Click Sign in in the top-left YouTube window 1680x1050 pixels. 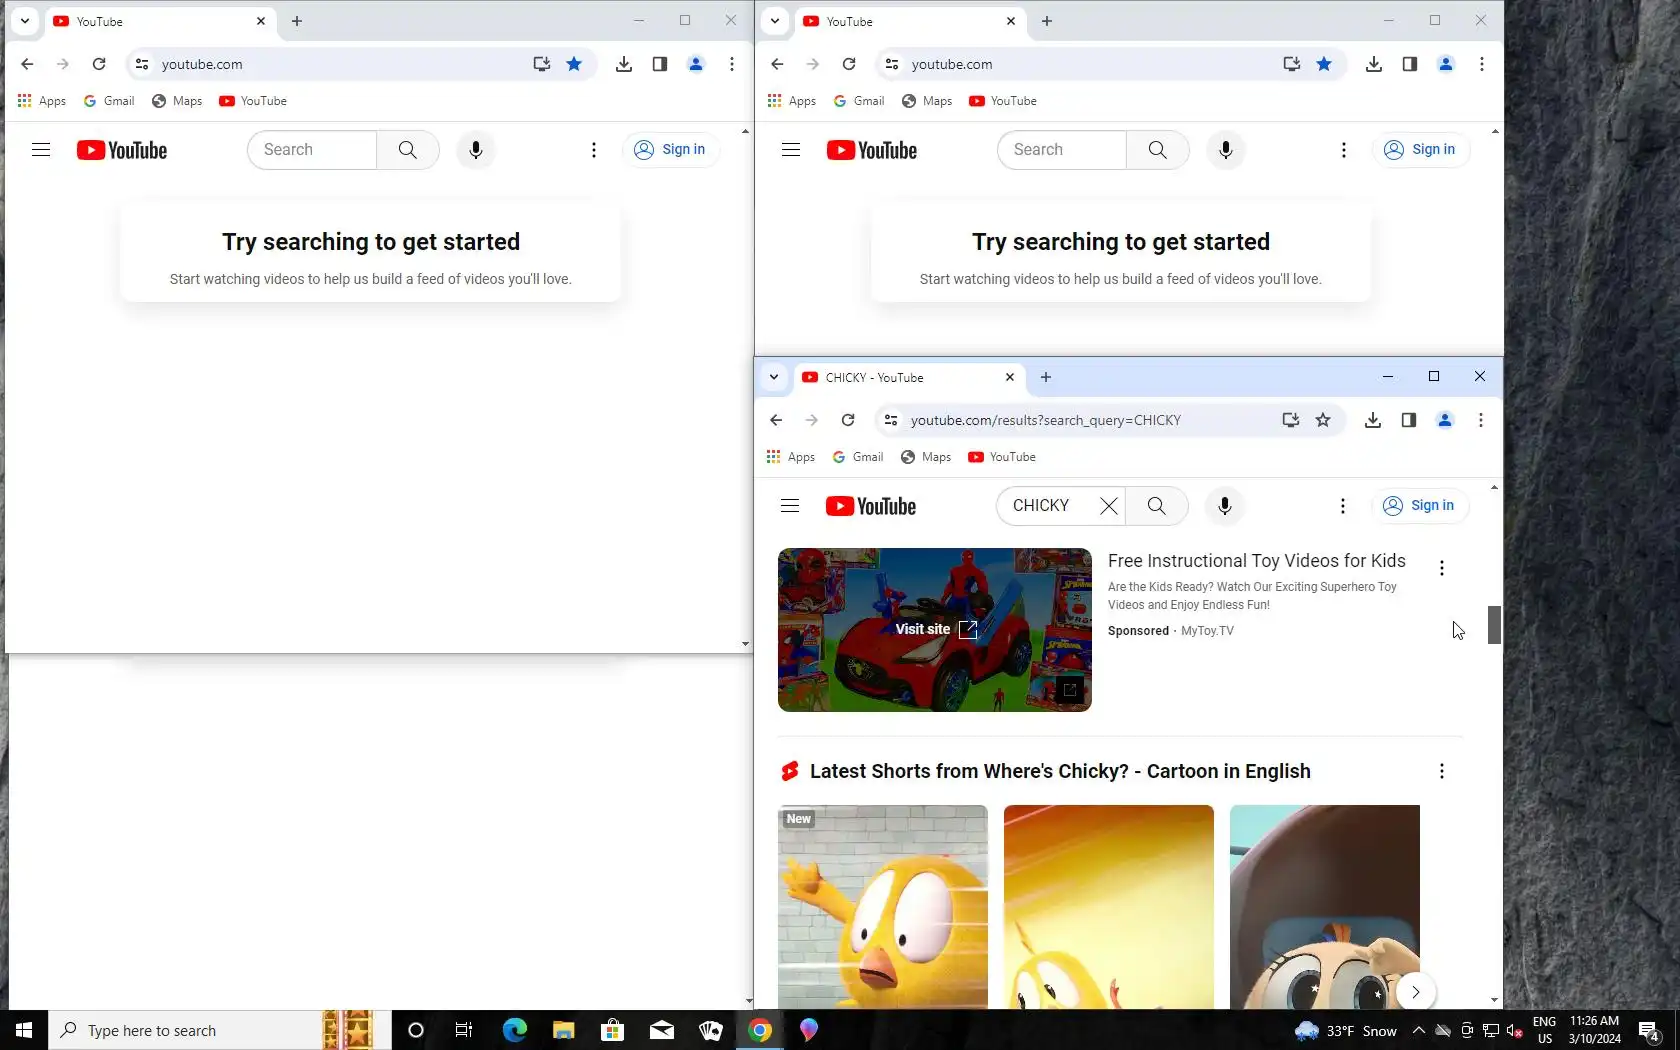[670, 150]
